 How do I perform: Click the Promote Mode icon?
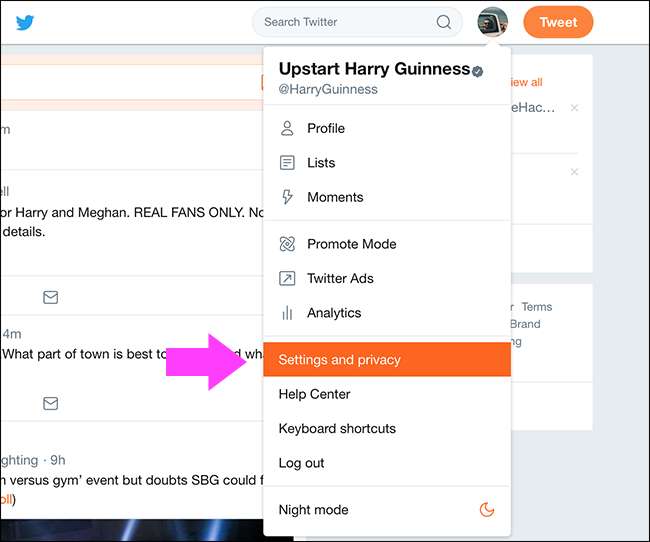point(288,244)
